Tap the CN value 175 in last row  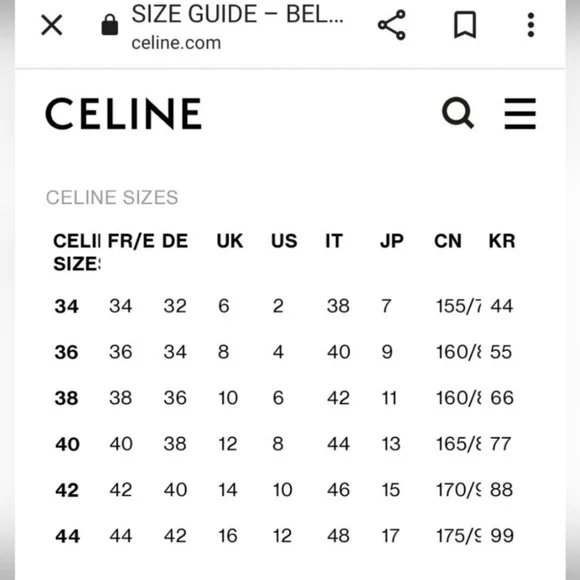point(458,536)
